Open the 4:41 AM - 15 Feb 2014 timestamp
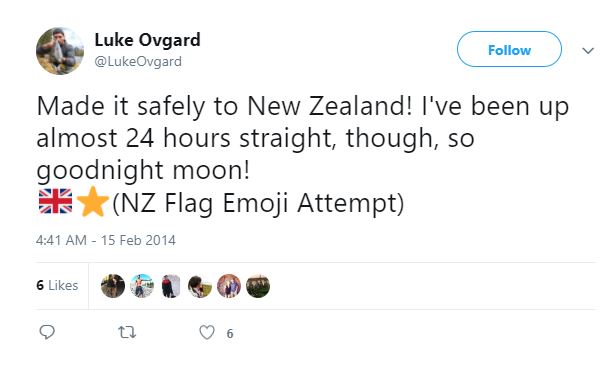616x367 pixels. coord(106,240)
